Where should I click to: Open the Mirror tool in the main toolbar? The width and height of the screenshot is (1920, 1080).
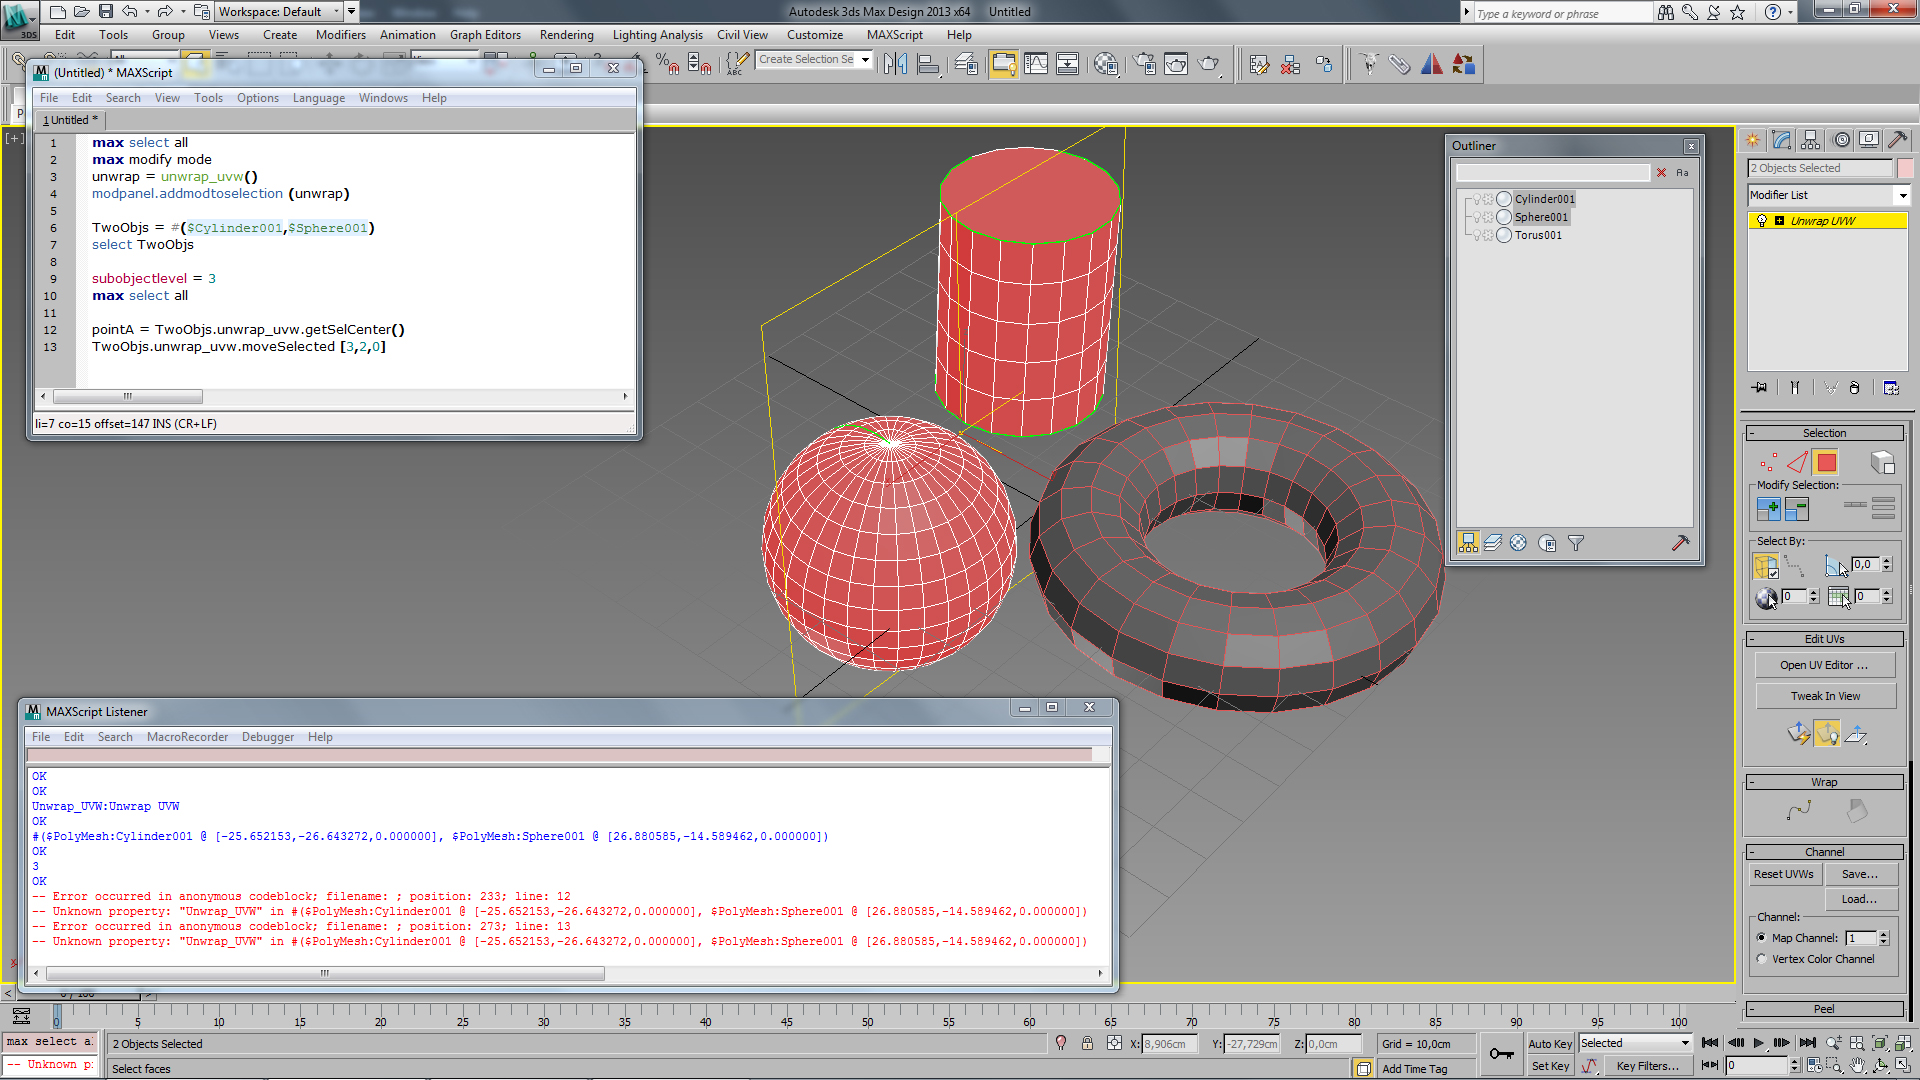tap(896, 65)
